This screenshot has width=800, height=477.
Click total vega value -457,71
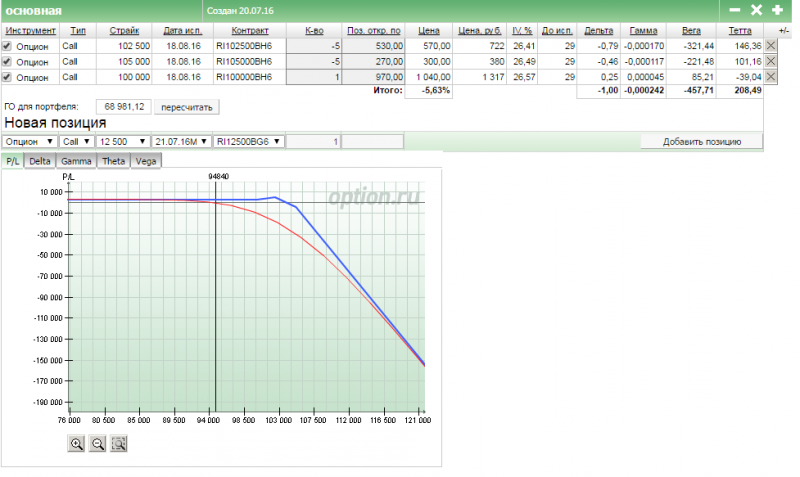click(697, 91)
